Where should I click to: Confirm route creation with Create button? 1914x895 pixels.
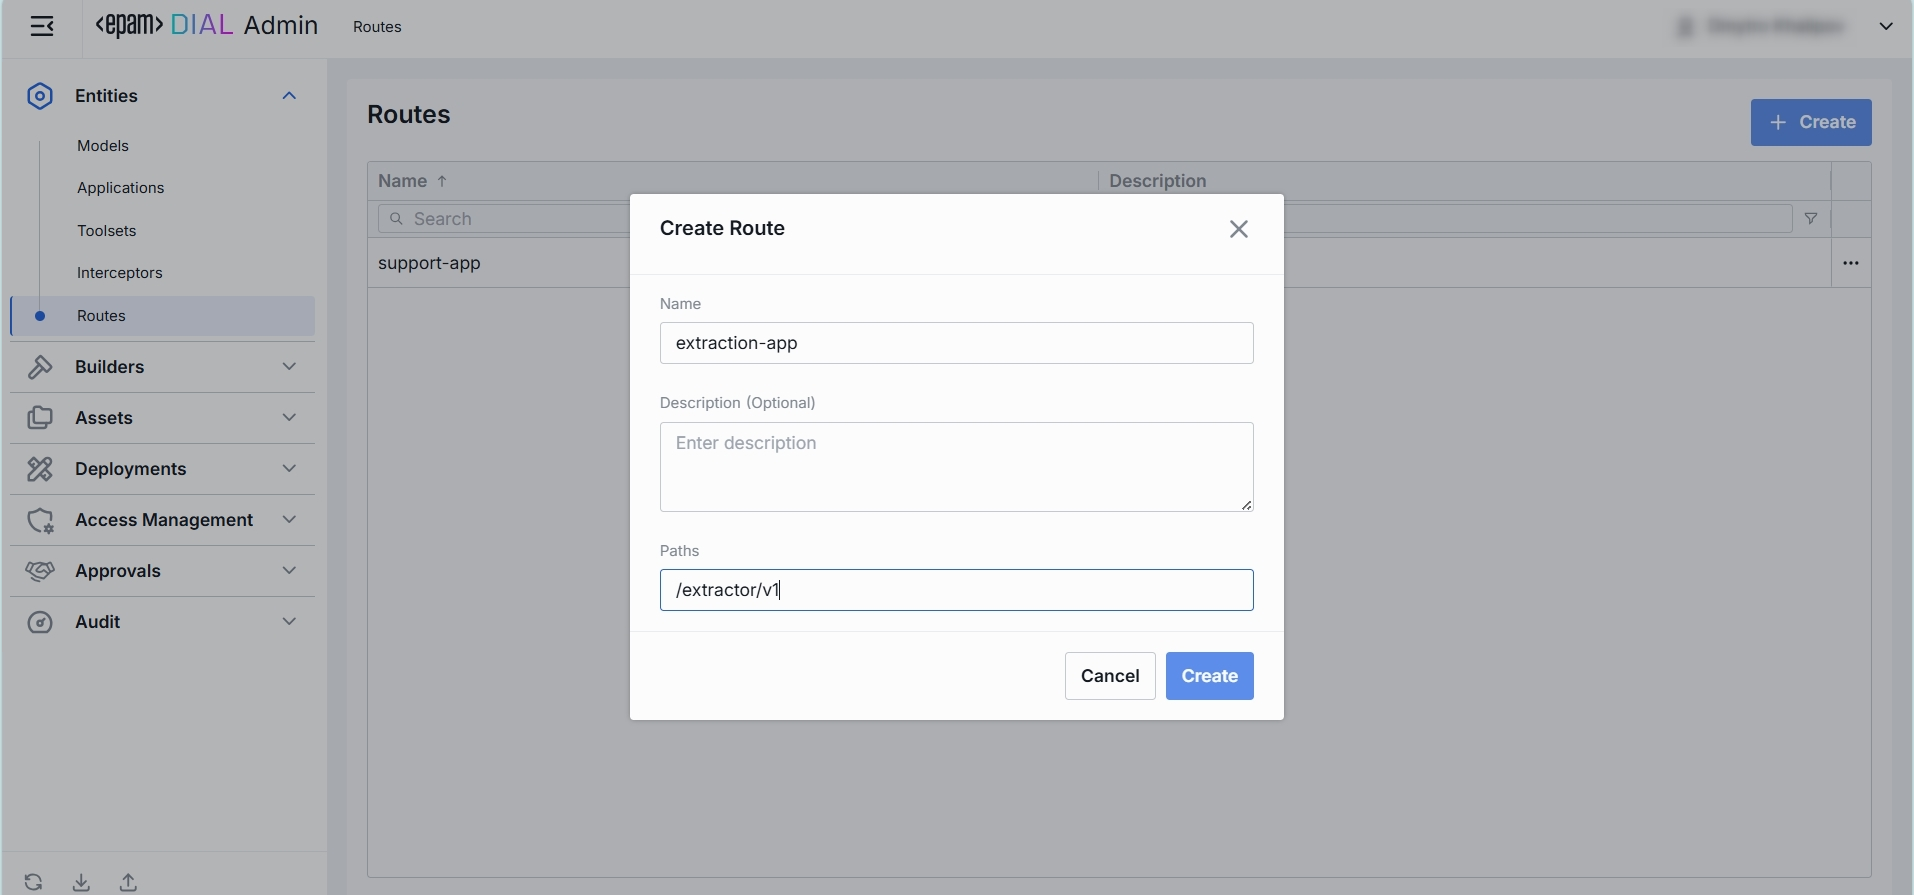tap(1209, 676)
